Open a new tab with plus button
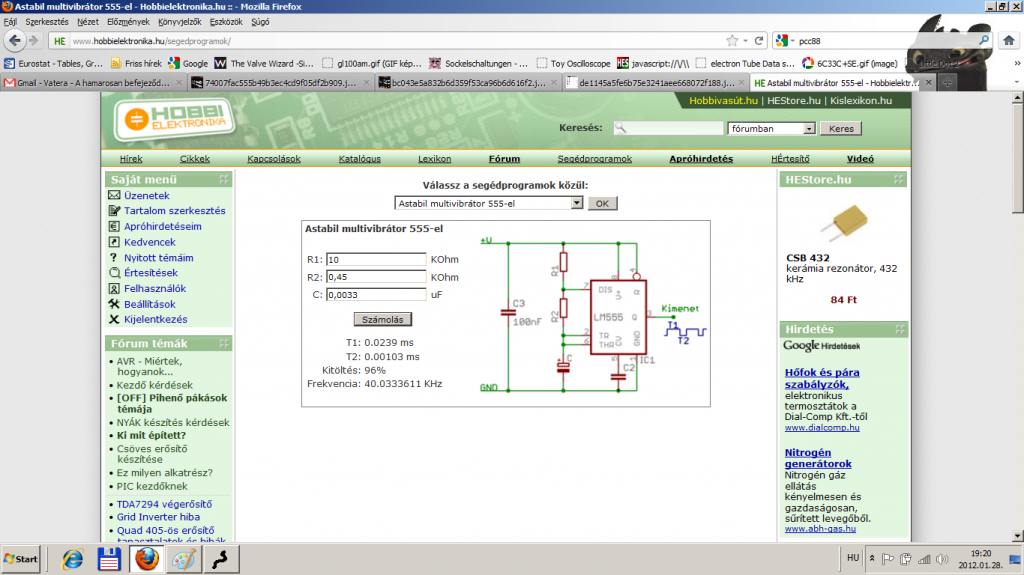1024x575 pixels. (x=947, y=82)
